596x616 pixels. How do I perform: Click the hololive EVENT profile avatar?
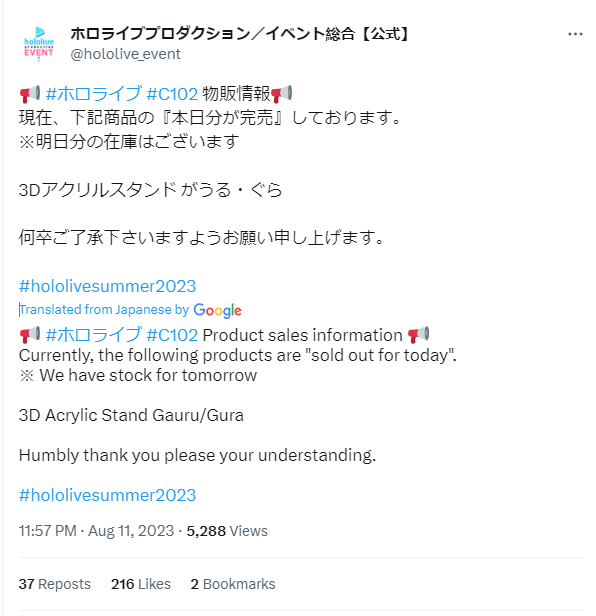[39, 43]
